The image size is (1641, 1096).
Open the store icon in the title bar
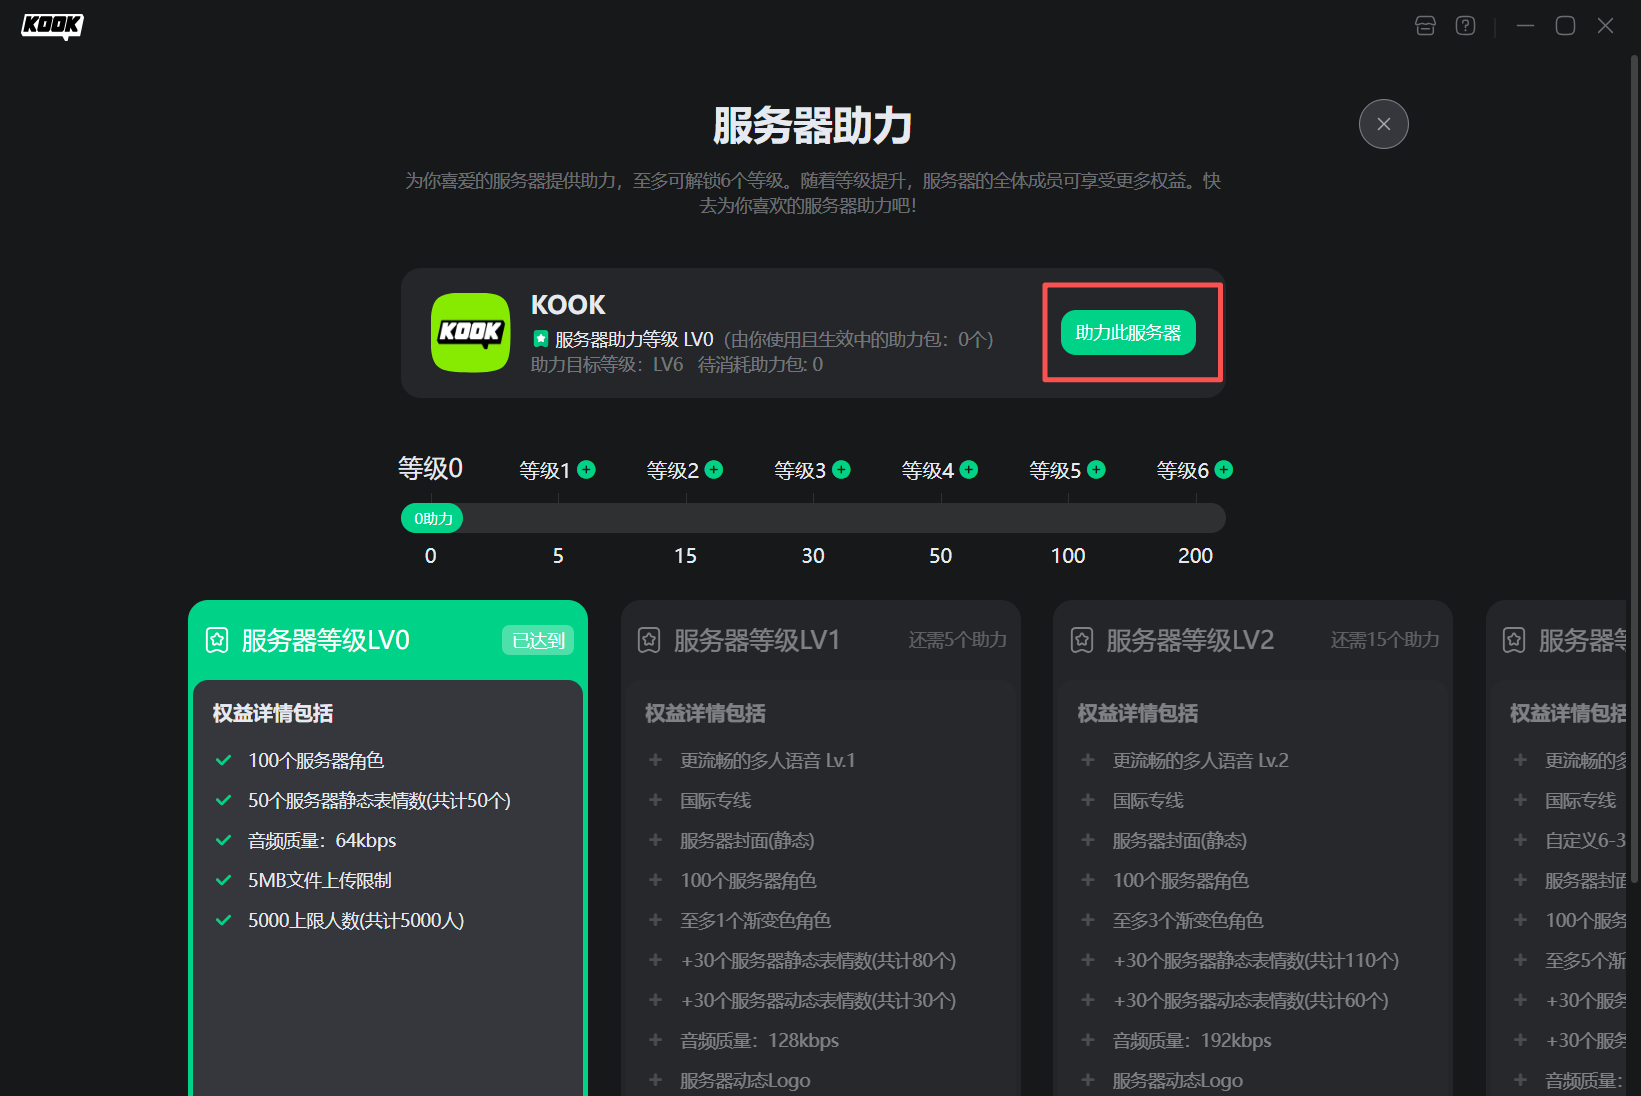click(1425, 26)
